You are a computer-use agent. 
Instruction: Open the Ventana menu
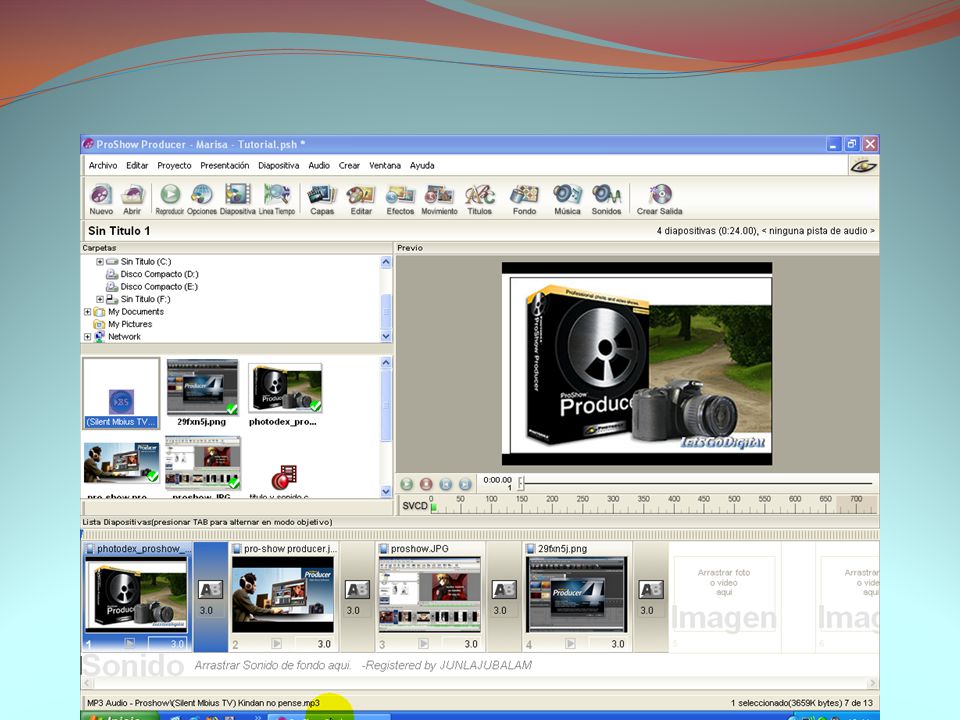pyautogui.click(x=384, y=165)
